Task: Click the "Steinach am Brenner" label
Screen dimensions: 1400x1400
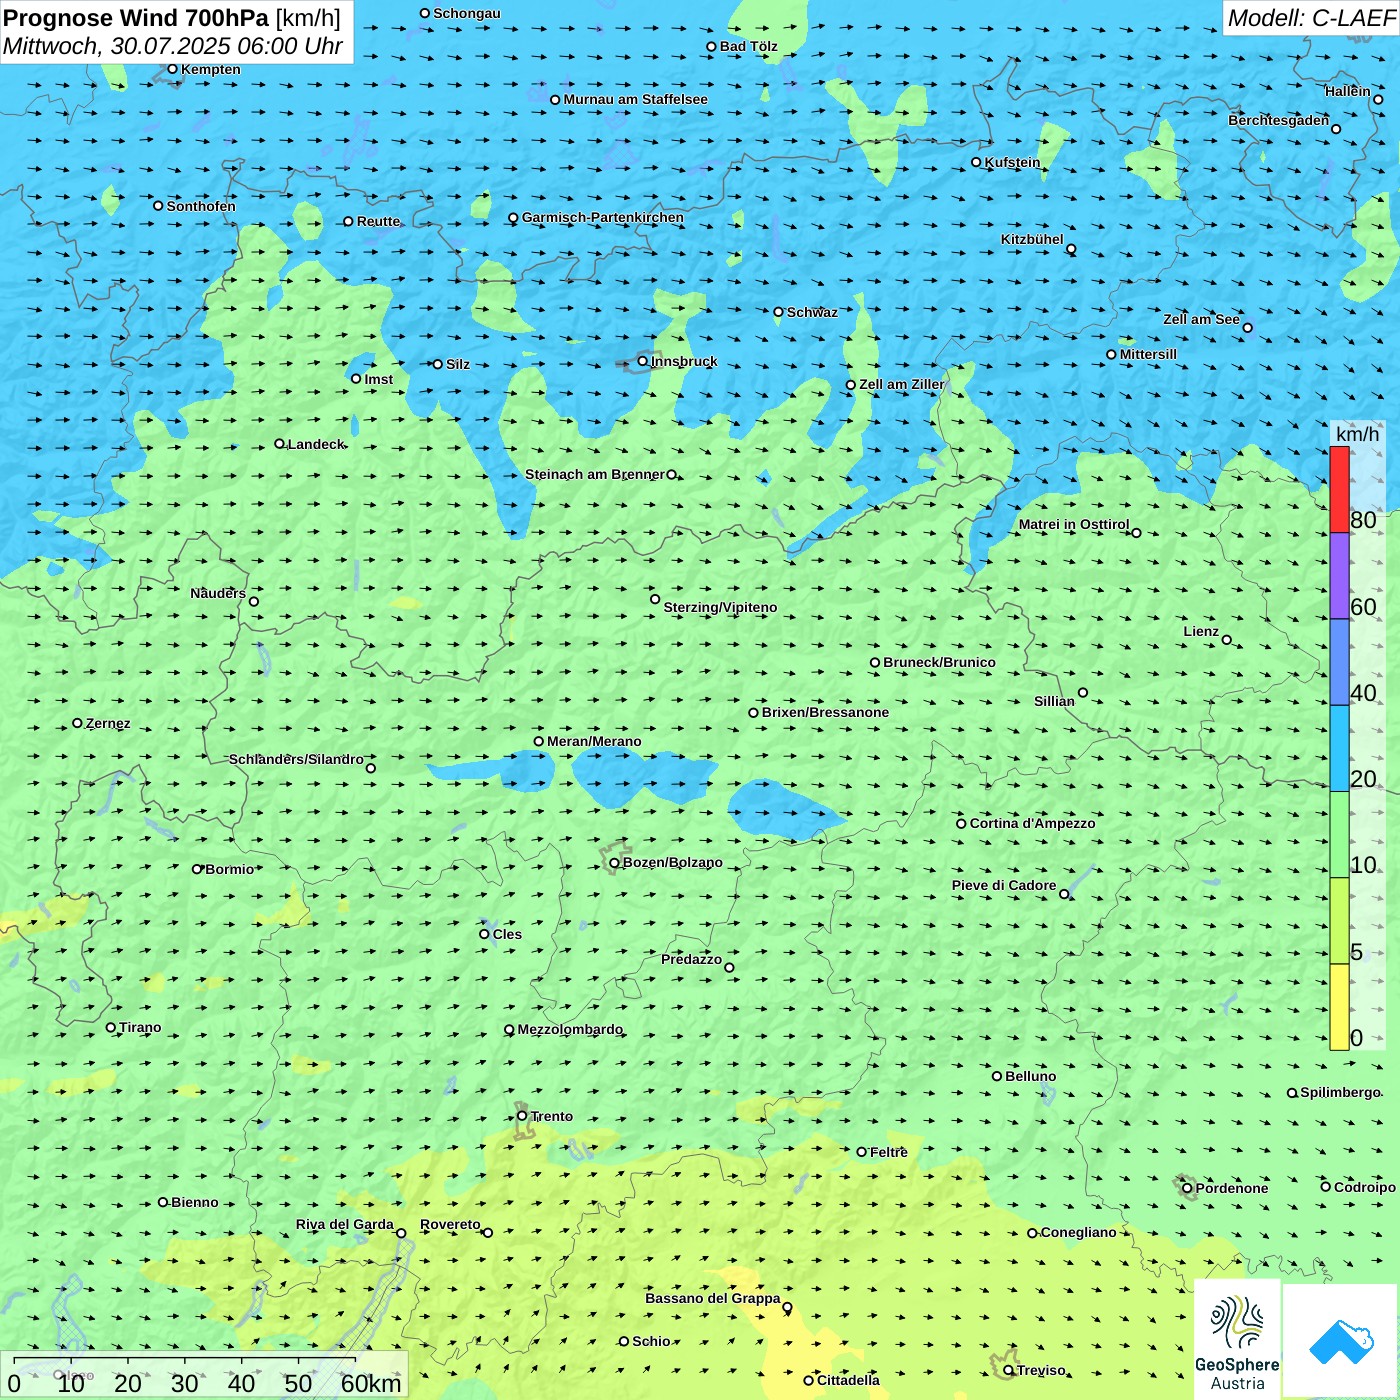Action: click(595, 474)
